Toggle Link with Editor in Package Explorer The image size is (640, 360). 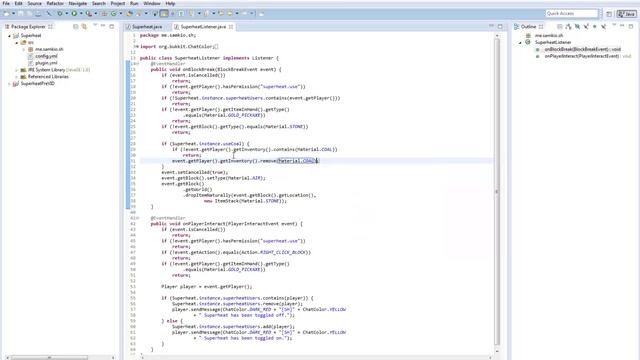click(x=84, y=27)
